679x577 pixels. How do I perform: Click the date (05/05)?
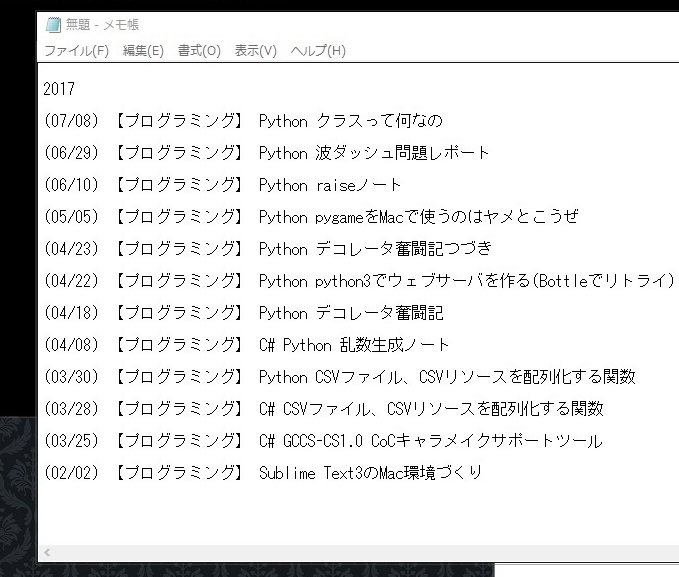(x=71, y=217)
